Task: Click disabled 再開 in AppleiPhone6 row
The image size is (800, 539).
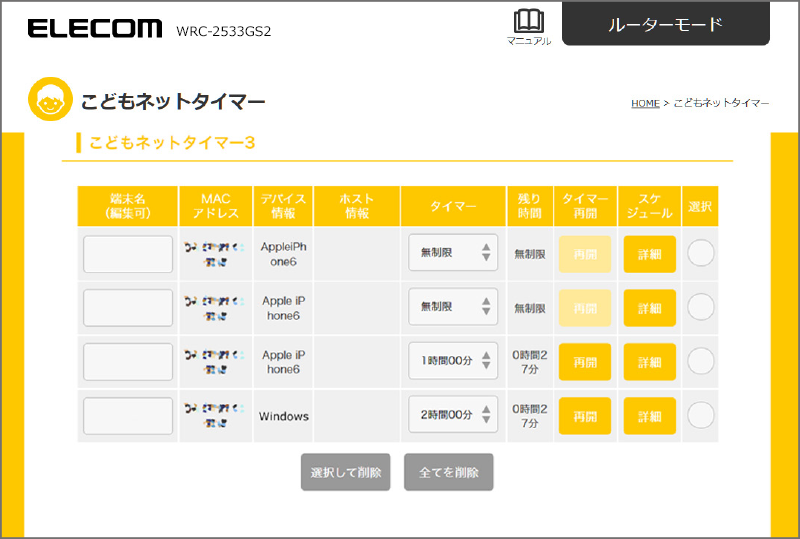Action: tap(585, 254)
